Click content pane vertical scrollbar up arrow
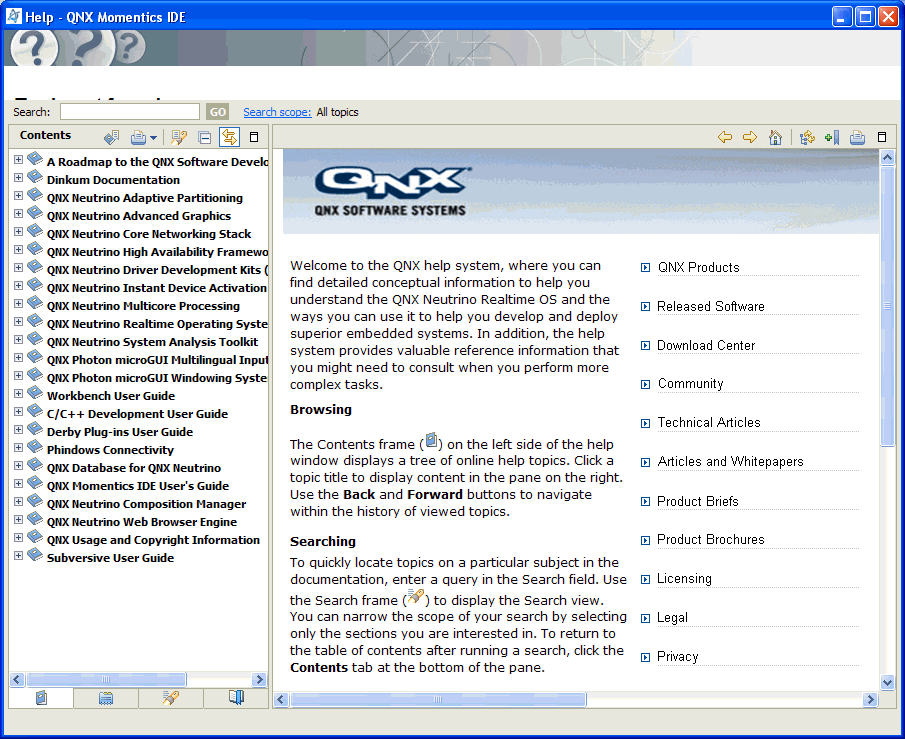This screenshot has height=739, width=905. tap(887, 157)
